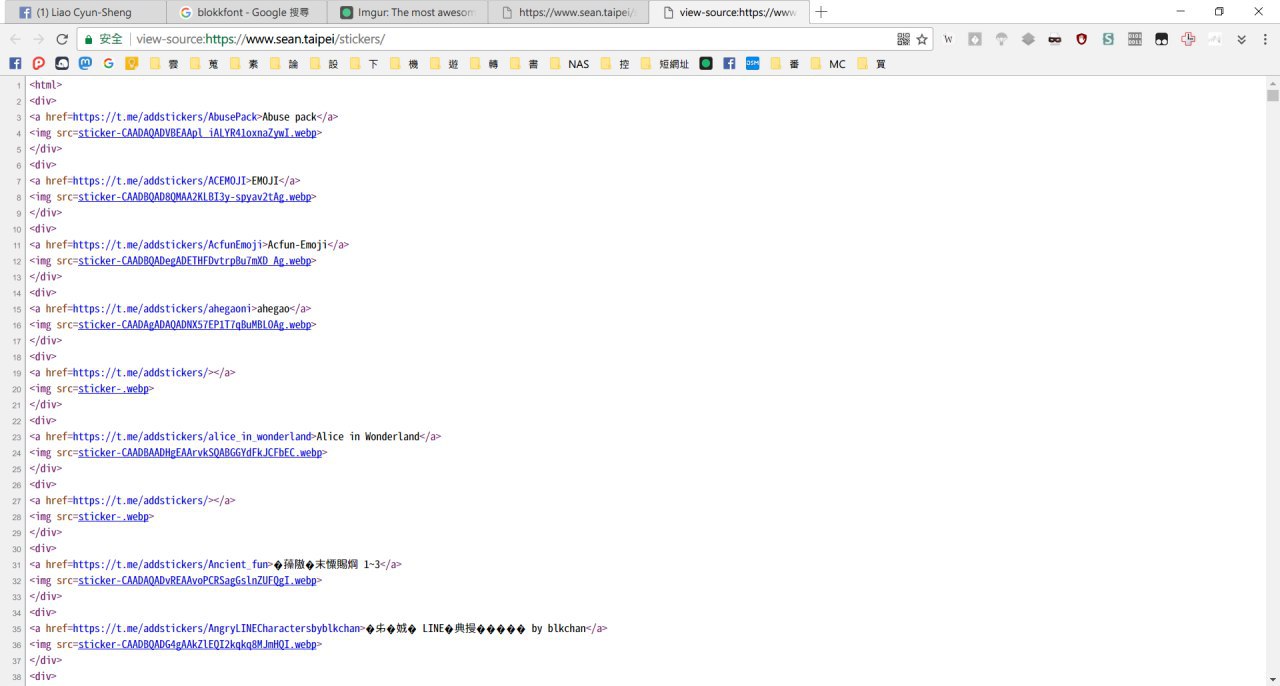Click the address bar URL field

500,39
